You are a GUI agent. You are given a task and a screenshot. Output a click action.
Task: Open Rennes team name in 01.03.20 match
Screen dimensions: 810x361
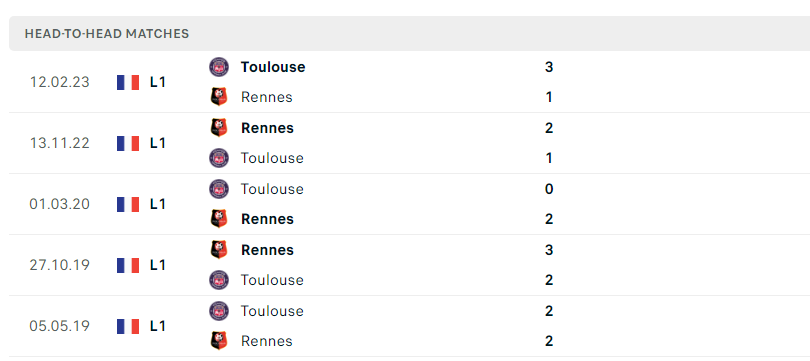tap(267, 219)
